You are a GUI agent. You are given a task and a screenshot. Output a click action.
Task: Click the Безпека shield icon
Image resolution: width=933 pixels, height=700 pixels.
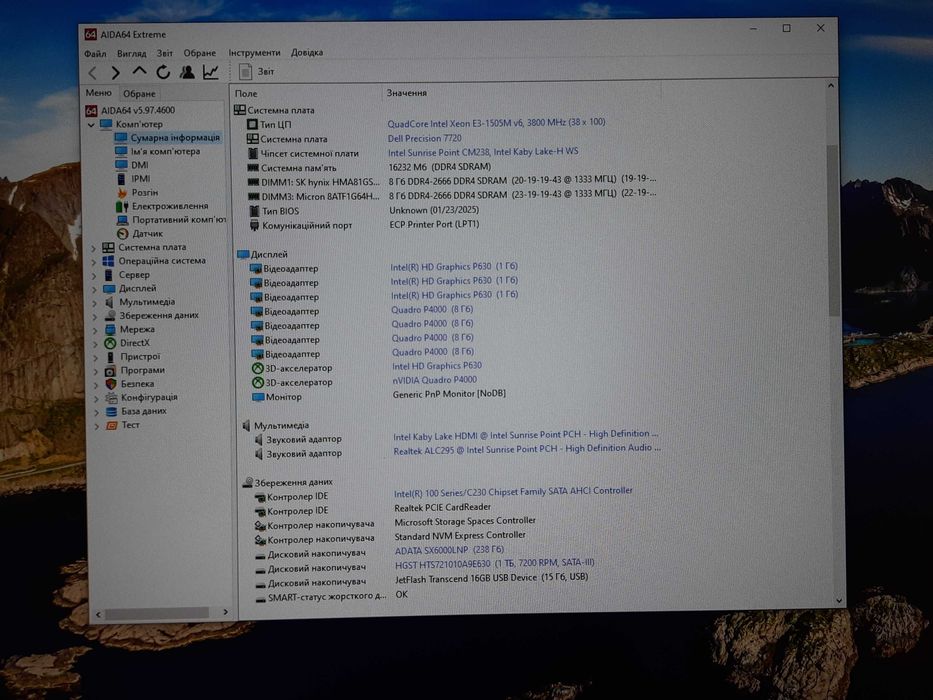click(111, 385)
